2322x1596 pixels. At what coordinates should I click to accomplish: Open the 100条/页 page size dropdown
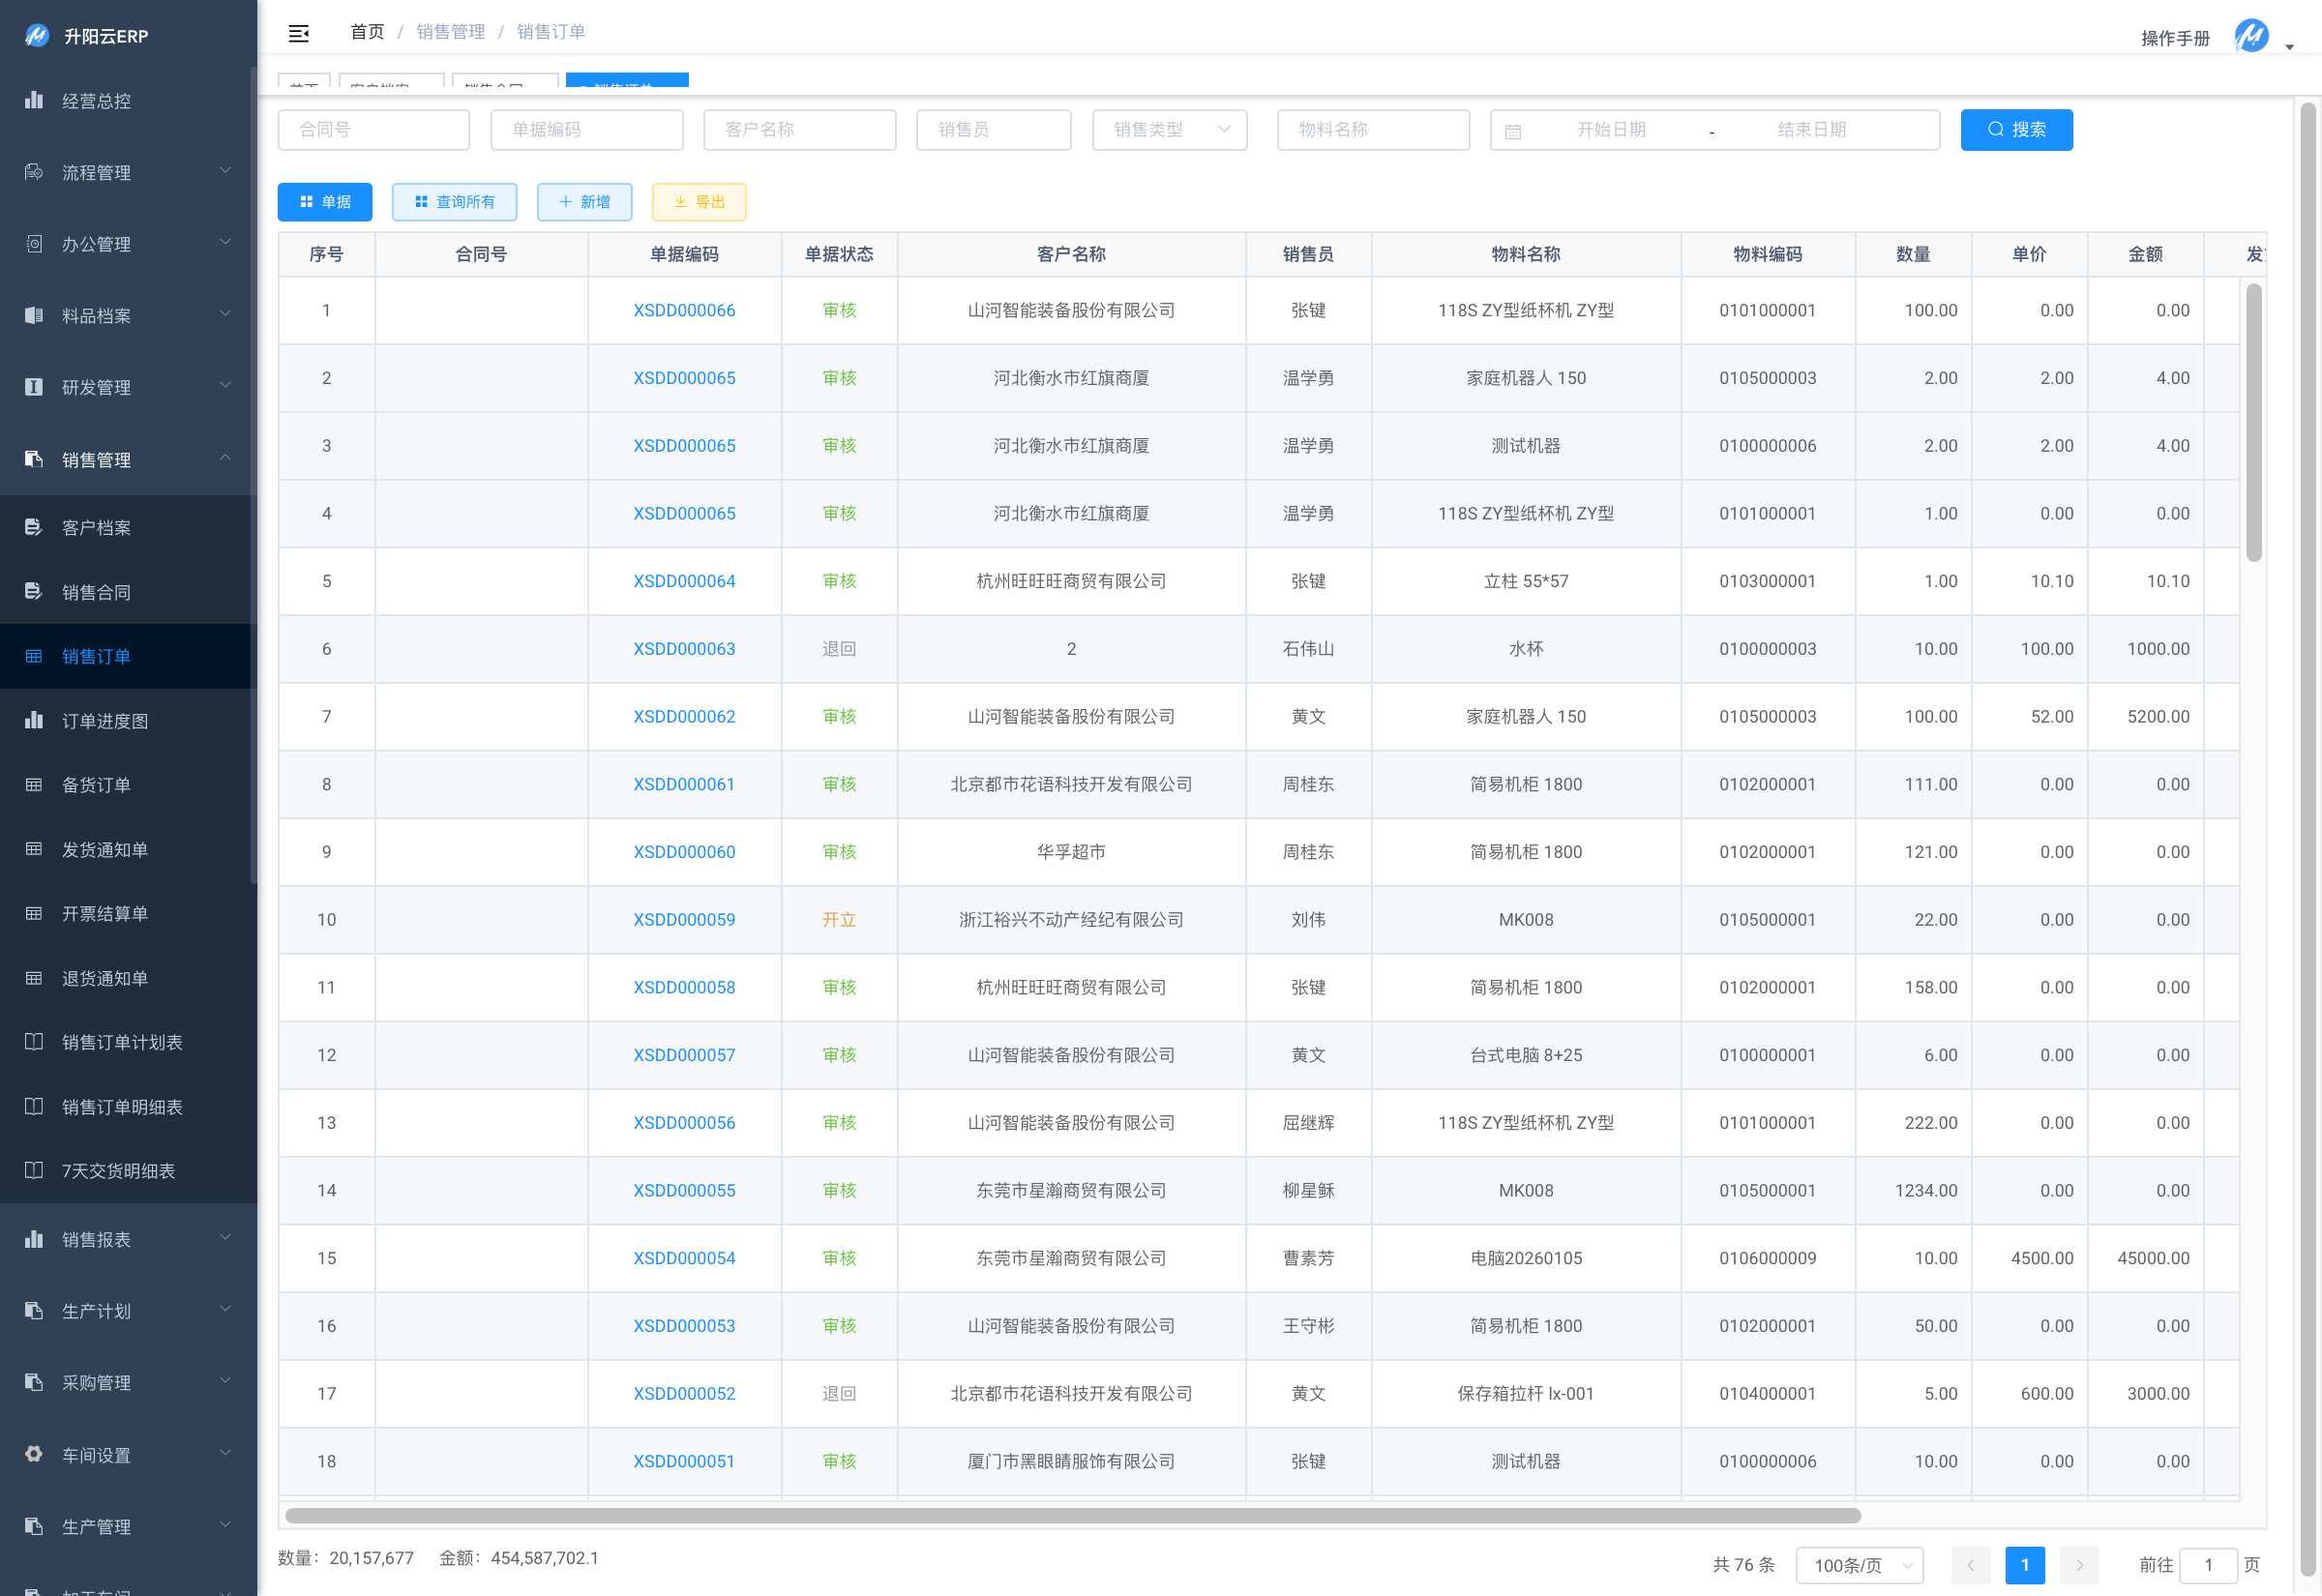point(1859,1565)
